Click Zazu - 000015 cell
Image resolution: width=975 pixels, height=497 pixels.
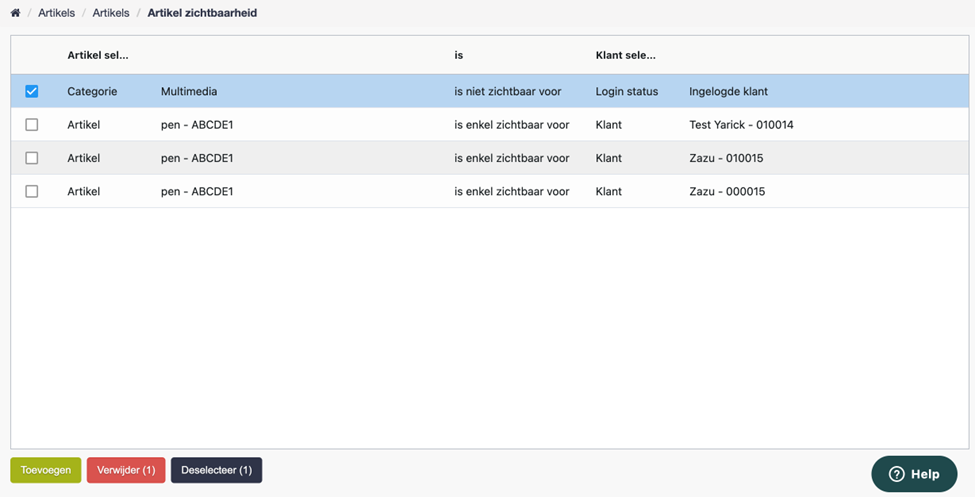pos(727,192)
